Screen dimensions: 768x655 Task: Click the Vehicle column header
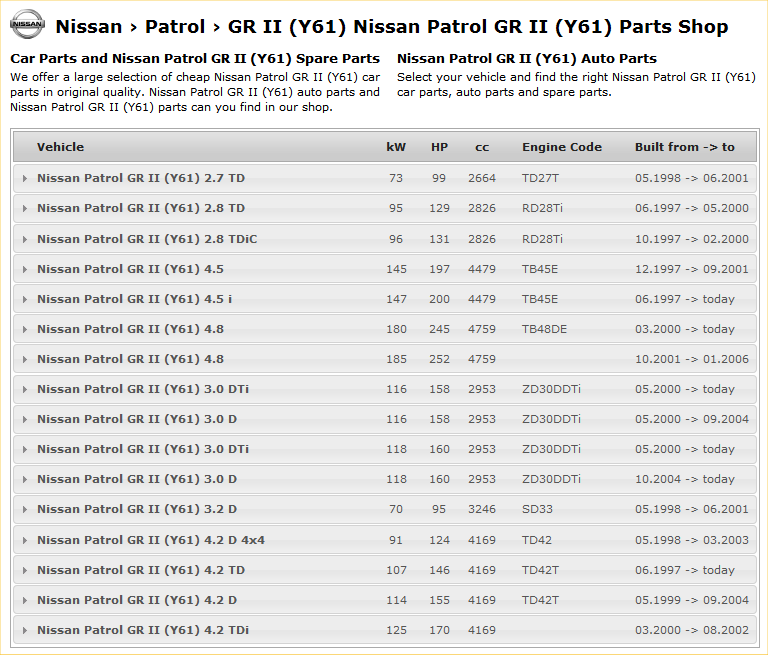pyautogui.click(x=60, y=147)
